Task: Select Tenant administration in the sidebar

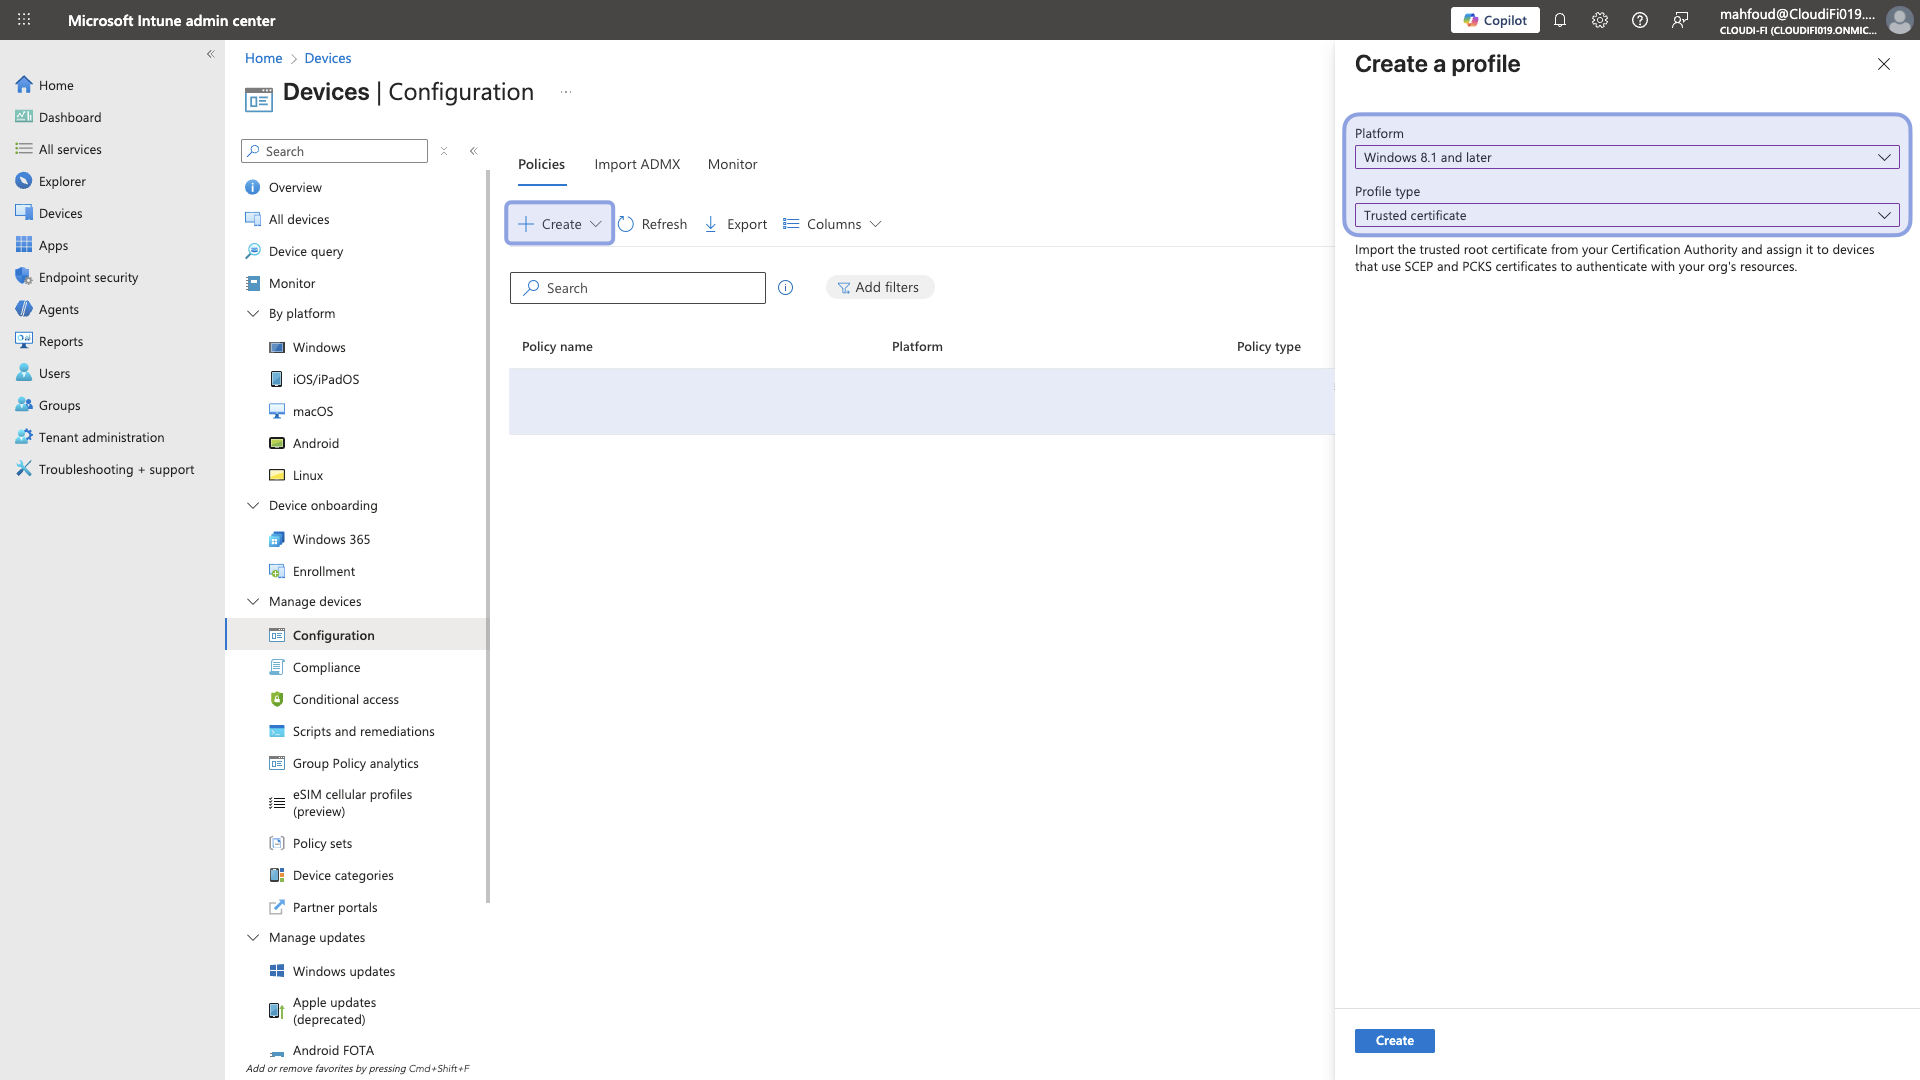Action: [x=101, y=437]
